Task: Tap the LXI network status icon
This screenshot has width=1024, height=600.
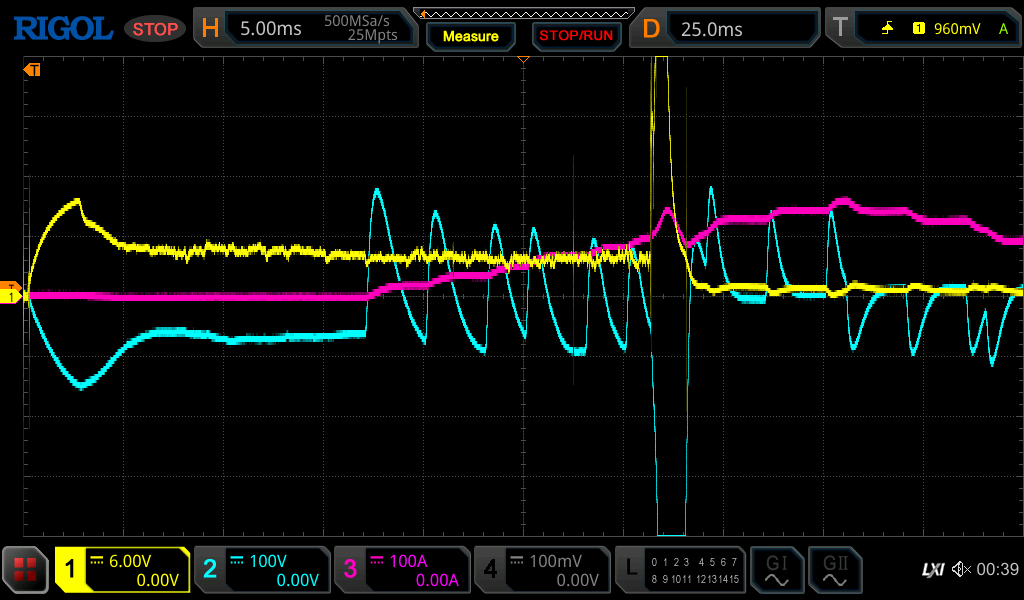Action: coord(932,570)
